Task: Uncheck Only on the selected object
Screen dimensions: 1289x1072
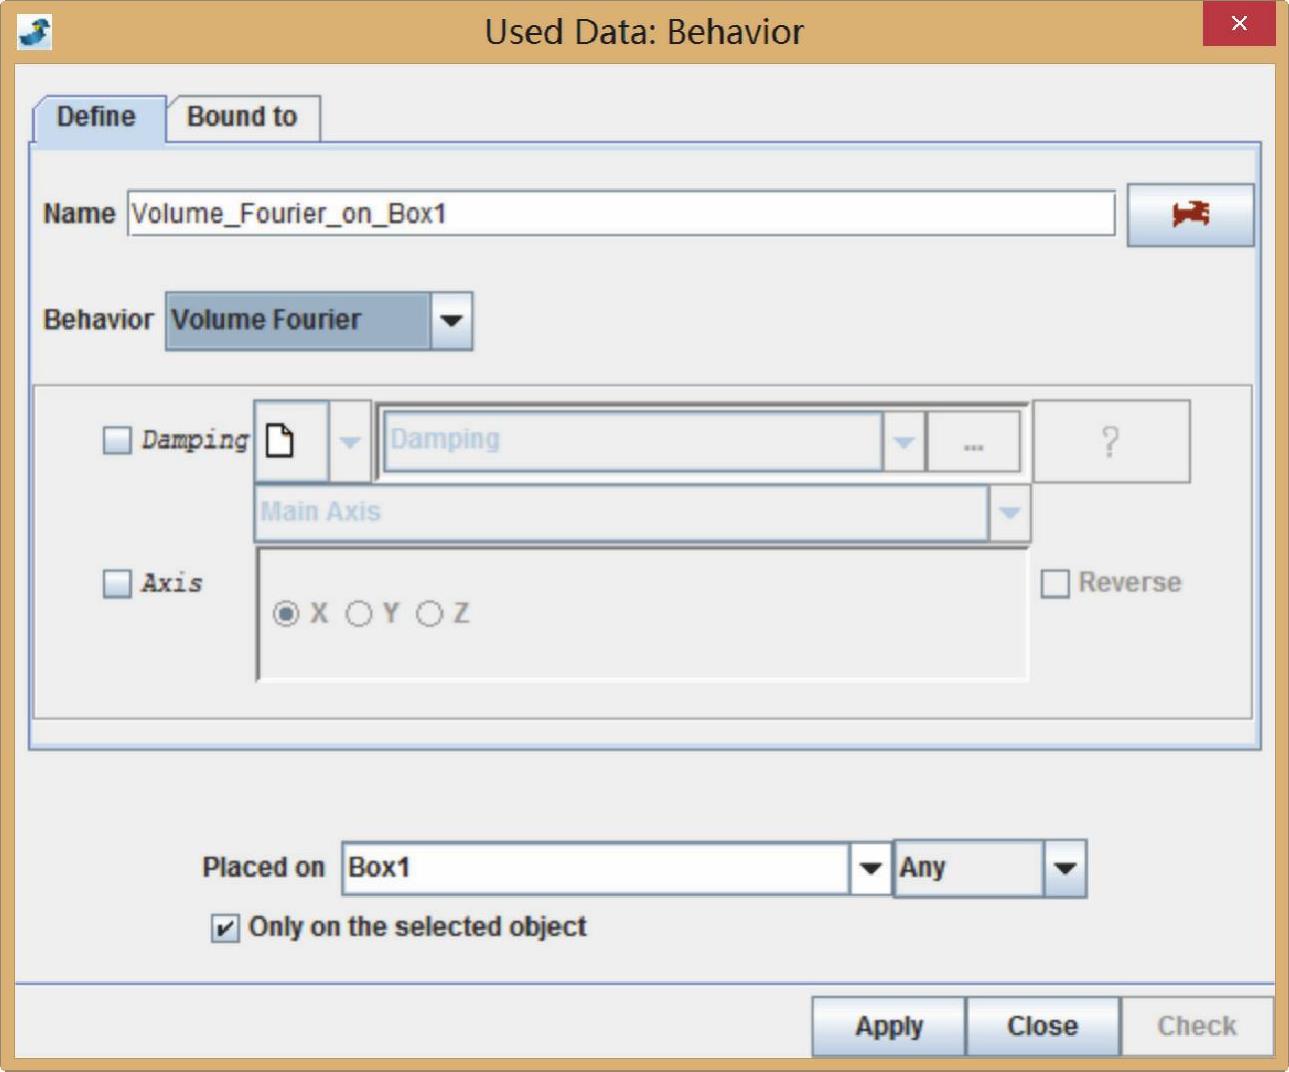Action: [225, 929]
